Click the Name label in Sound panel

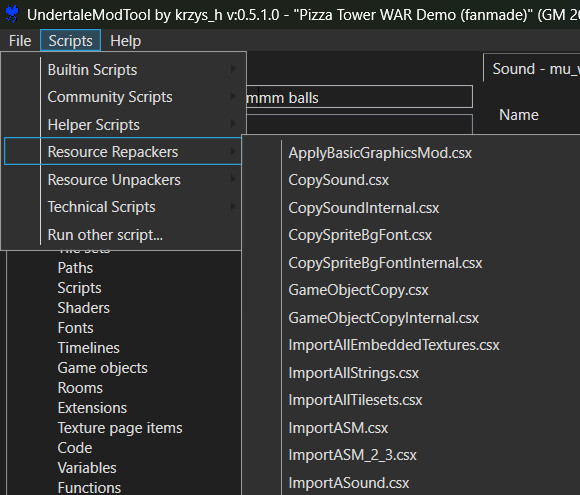point(519,115)
